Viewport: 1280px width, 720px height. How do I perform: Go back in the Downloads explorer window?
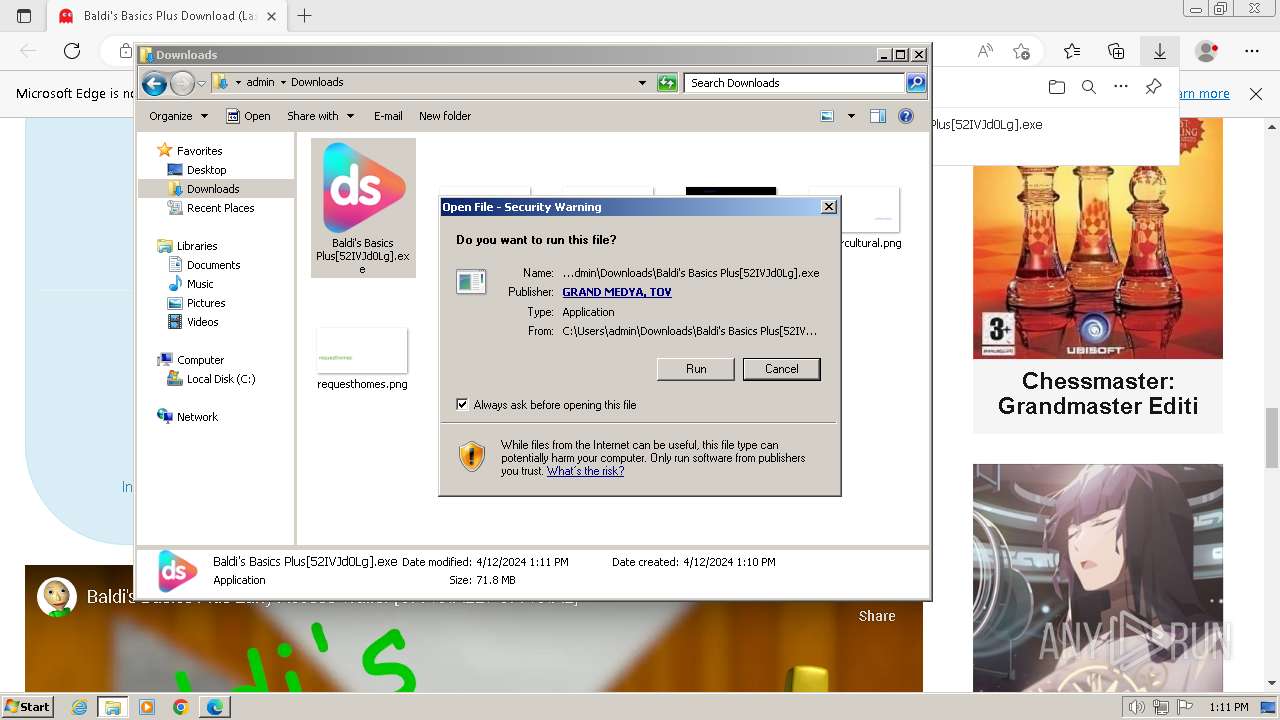coord(154,83)
